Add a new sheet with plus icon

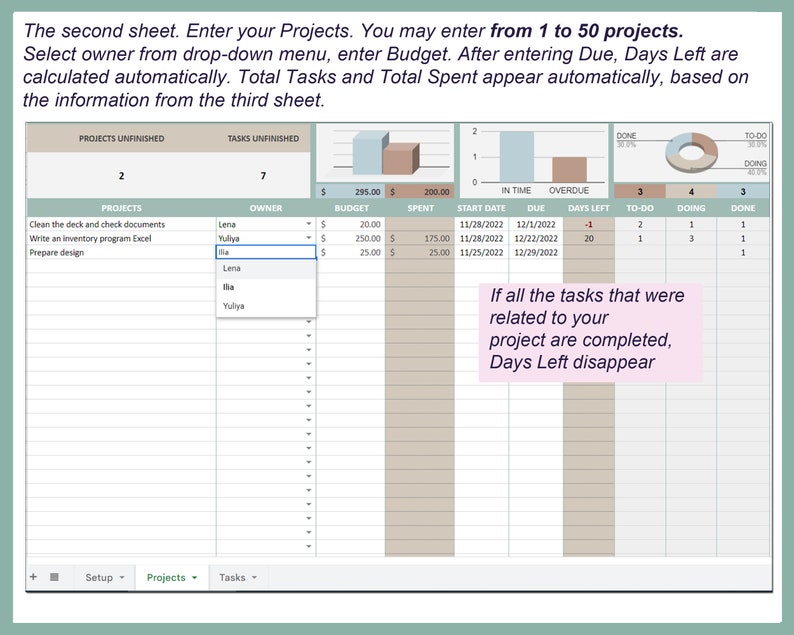click(x=33, y=577)
